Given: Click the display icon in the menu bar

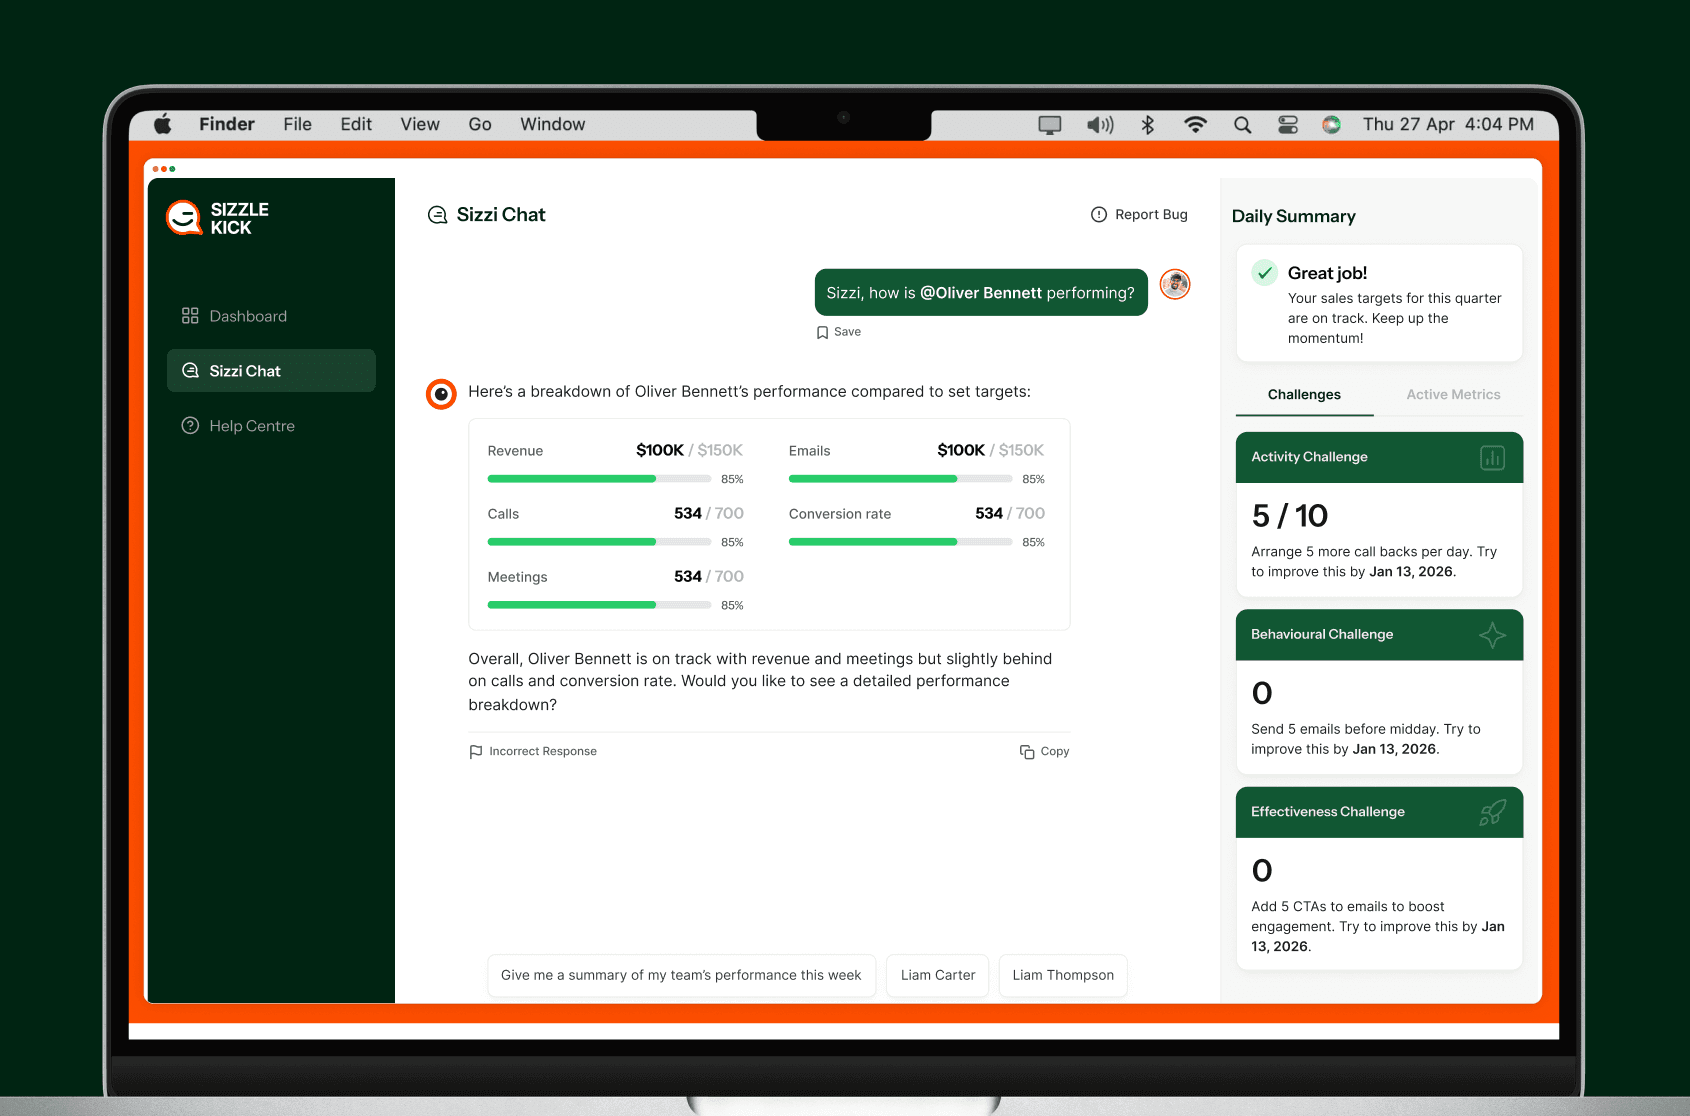Looking at the screenshot, I should (x=1050, y=125).
